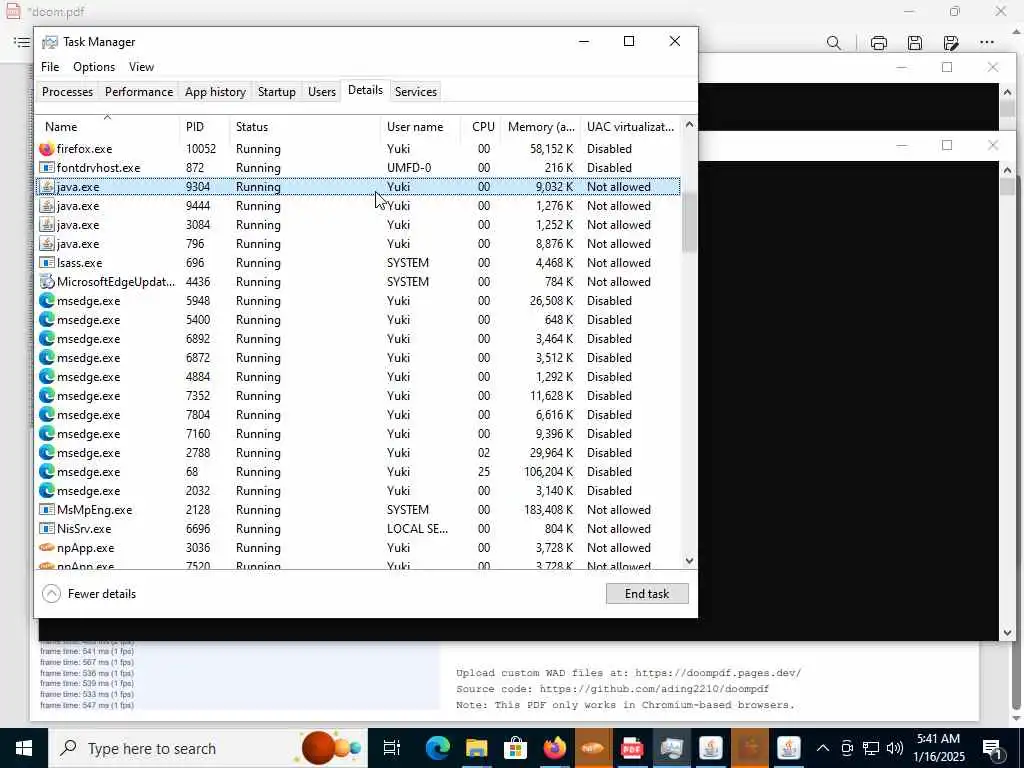The width and height of the screenshot is (1024, 768).
Task: Click the java.exe icon with PID 796
Action: click(x=46, y=244)
